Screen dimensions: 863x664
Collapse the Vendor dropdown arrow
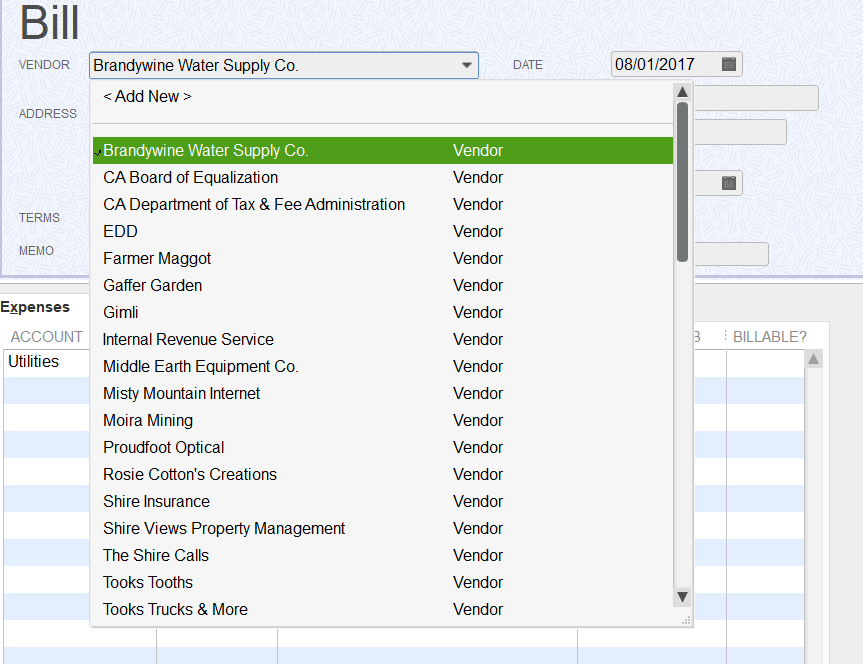[x=466, y=66]
